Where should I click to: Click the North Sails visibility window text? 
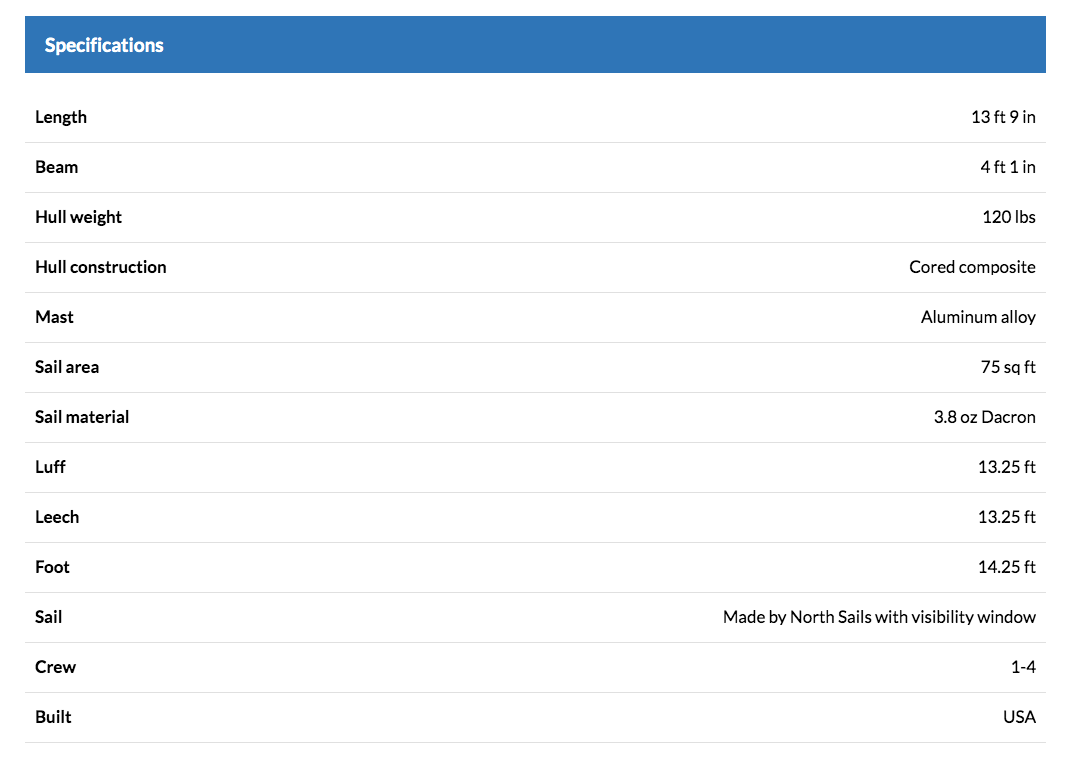coord(879,617)
